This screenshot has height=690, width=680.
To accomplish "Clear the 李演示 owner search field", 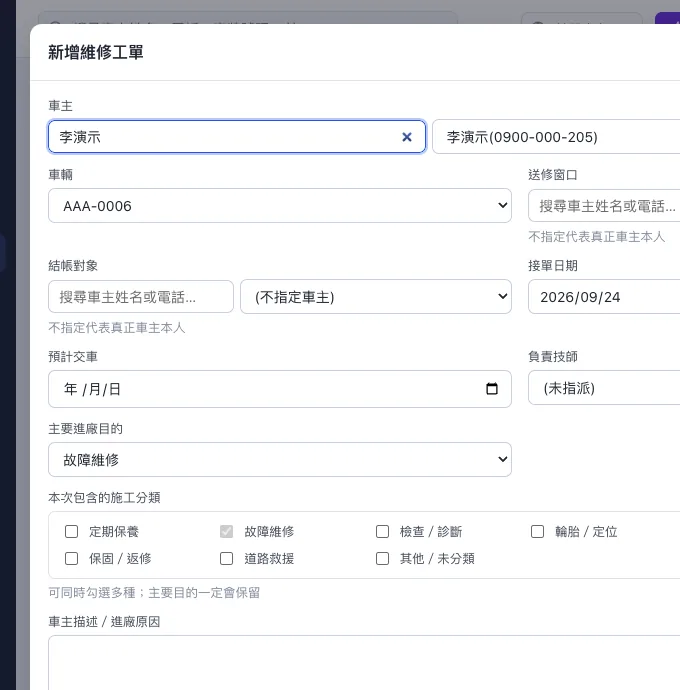I will 407,137.
